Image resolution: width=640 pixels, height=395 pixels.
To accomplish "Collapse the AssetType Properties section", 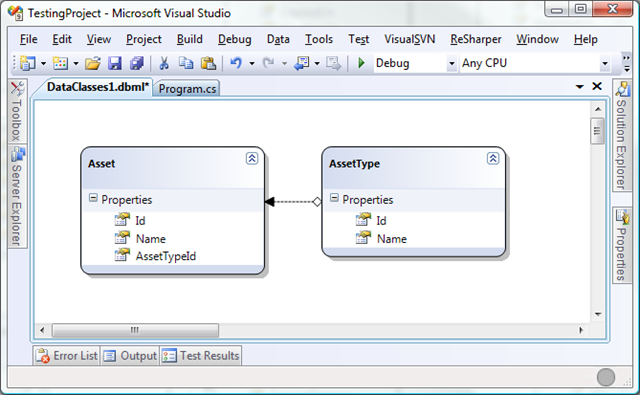I will (334, 198).
